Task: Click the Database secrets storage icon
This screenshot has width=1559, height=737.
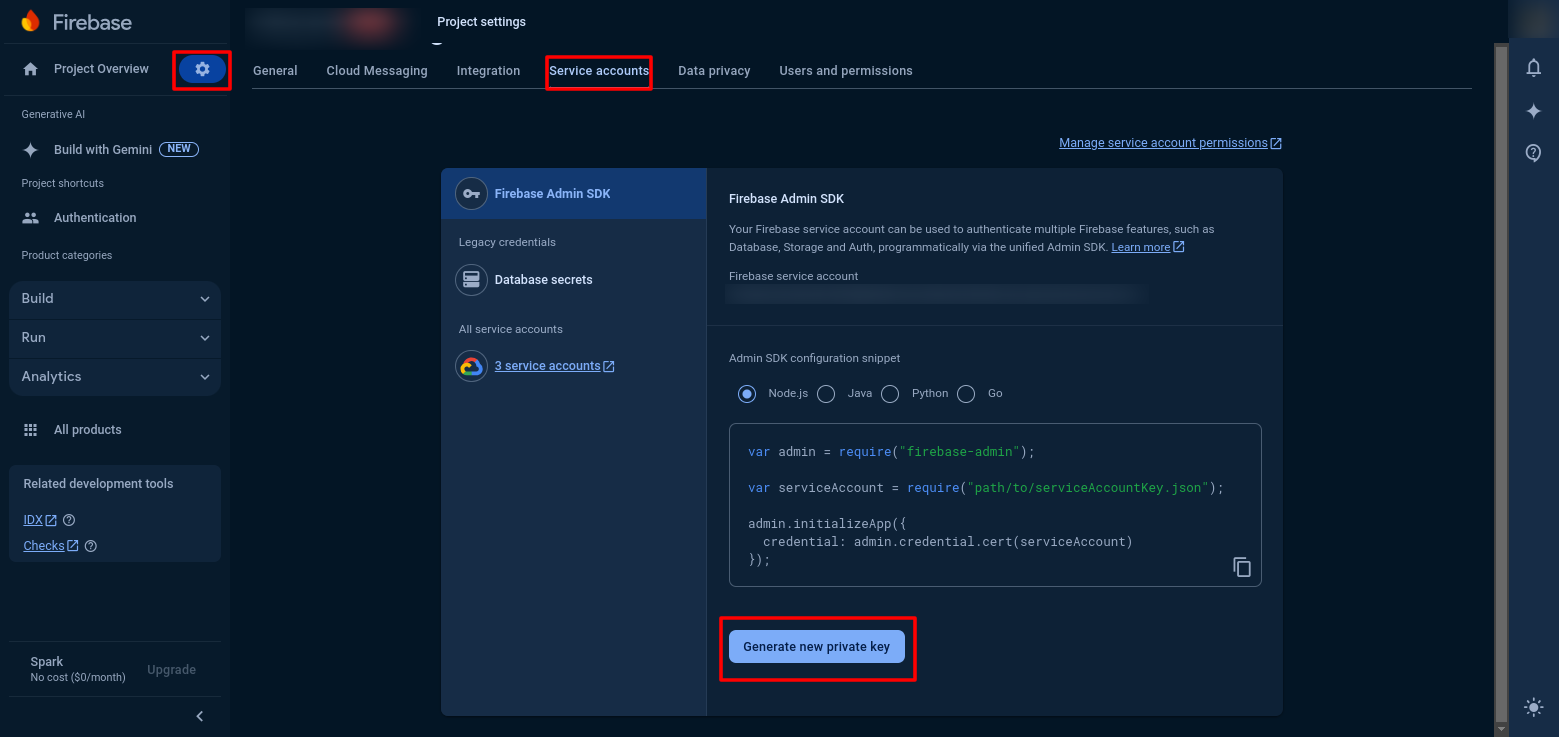Action: coord(471,280)
